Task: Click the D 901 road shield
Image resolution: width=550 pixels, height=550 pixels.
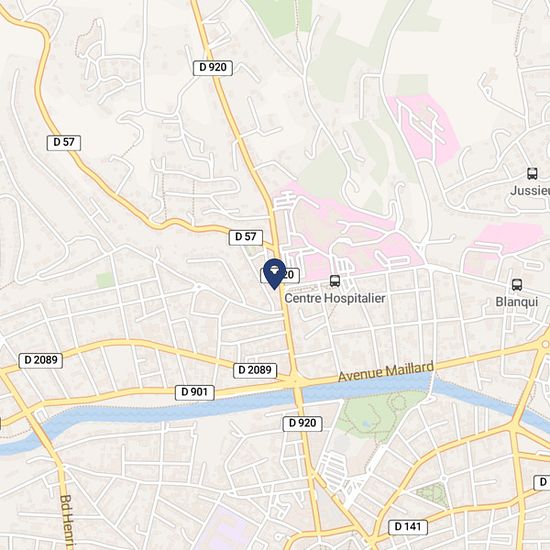Action: pos(195,392)
